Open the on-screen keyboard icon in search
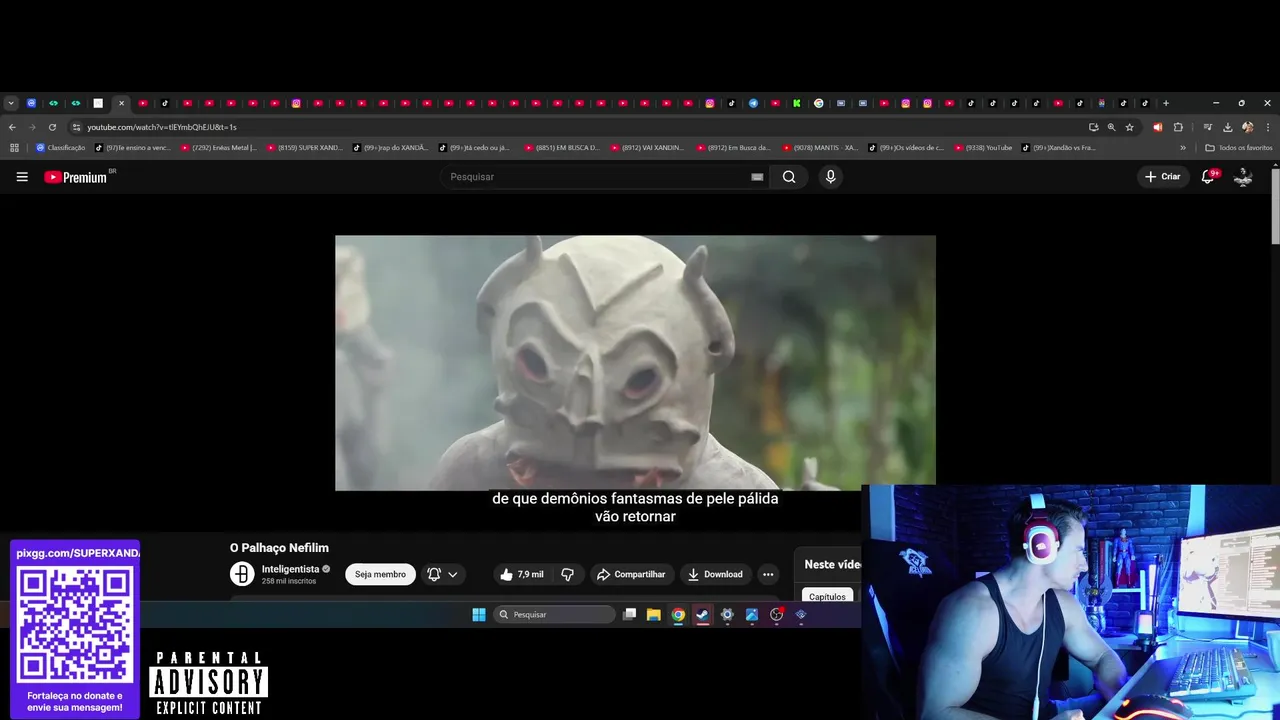The height and width of the screenshot is (720, 1280). click(757, 177)
